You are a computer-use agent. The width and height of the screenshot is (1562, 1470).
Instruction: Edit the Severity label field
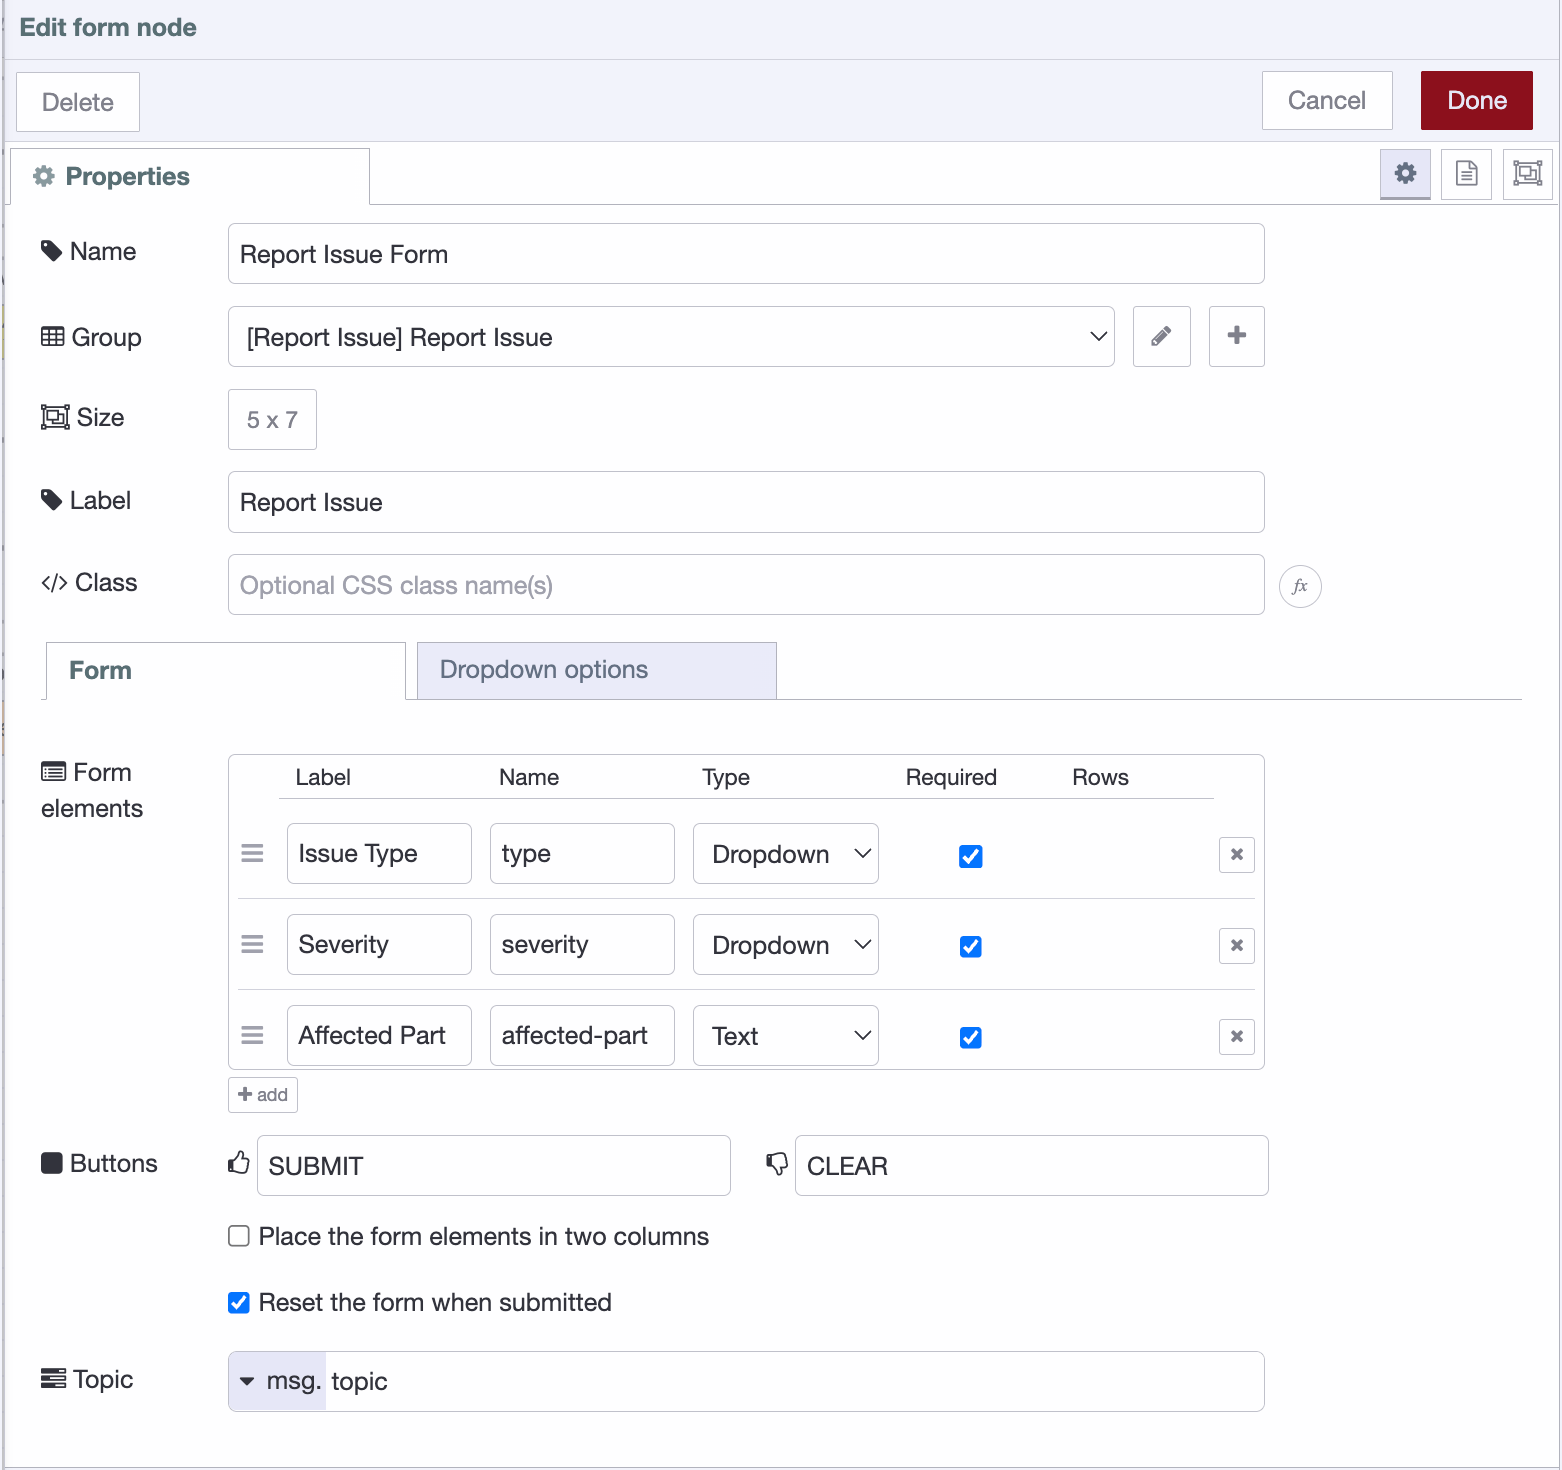(x=379, y=945)
